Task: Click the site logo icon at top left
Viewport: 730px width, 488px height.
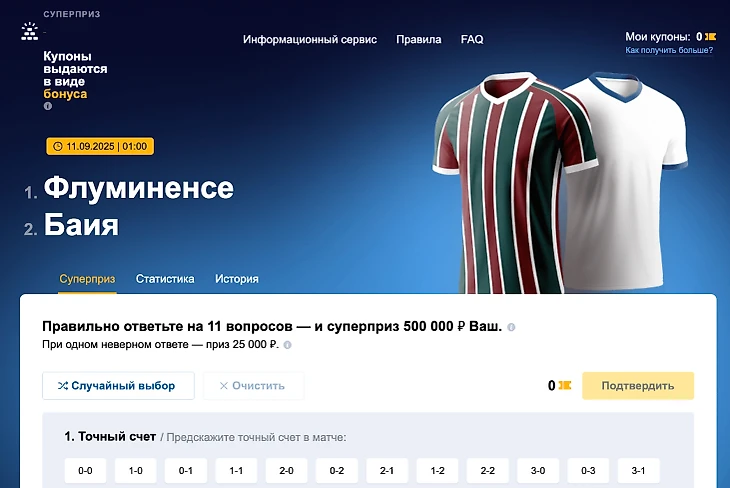Action: 30,31
